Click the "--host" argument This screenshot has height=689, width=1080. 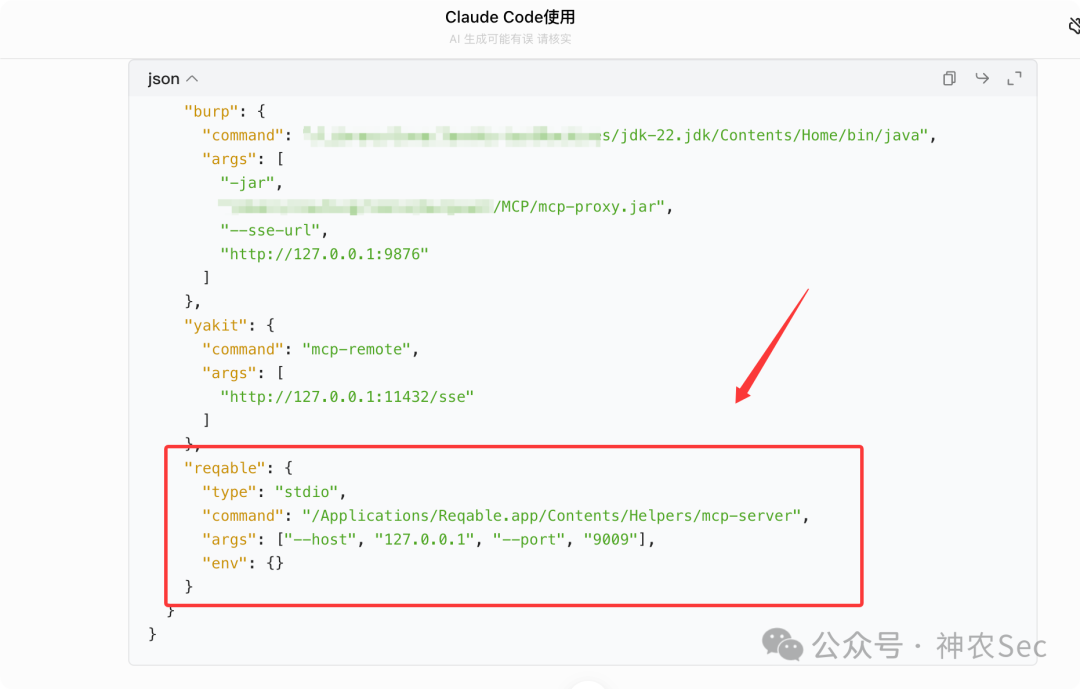tap(320, 539)
